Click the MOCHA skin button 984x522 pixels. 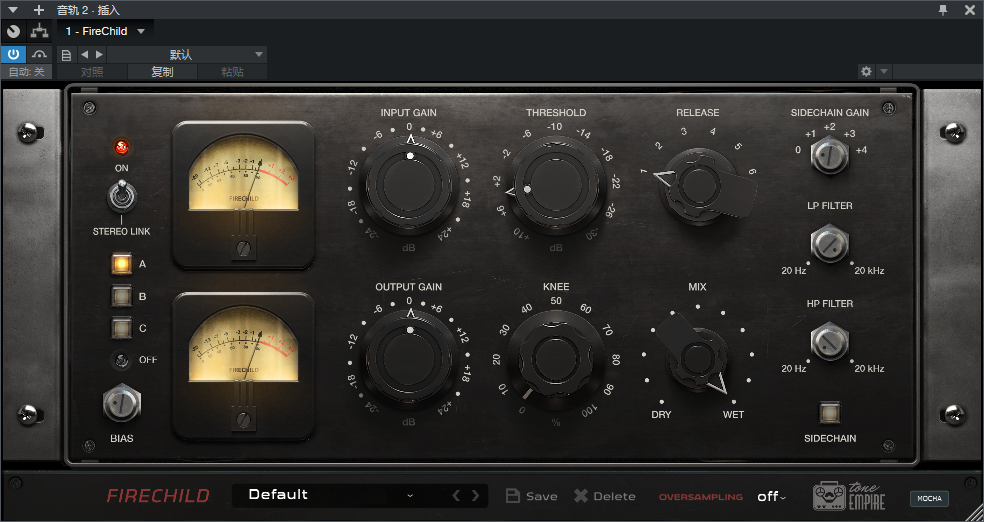point(929,498)
